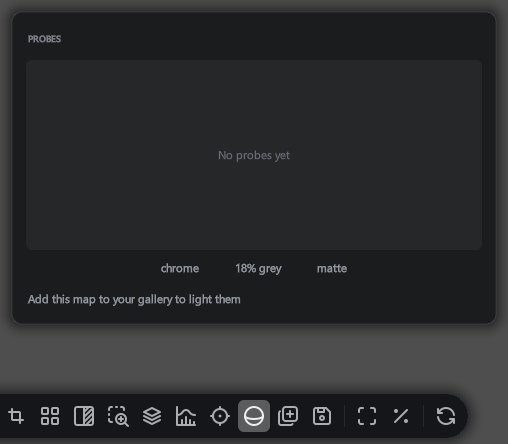Select the matte probe label
508x444 pixels.
pyautogui.click(x=332, y=268)
